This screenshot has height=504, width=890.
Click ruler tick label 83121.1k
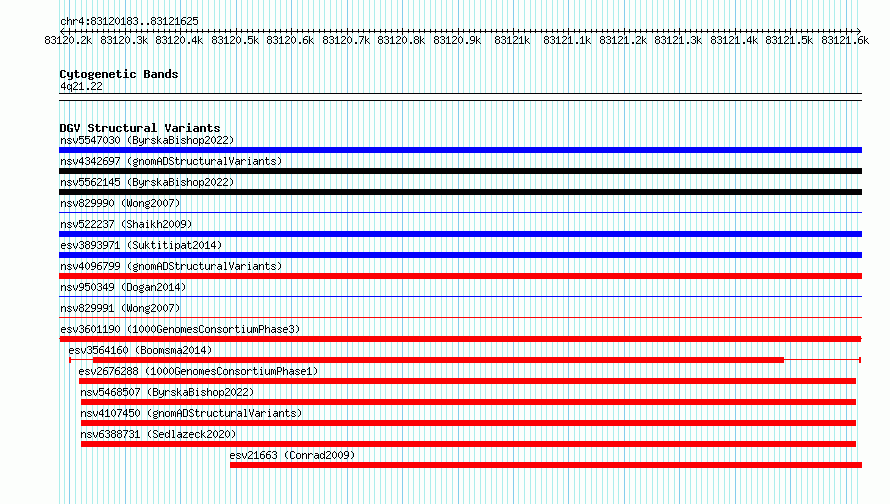click(566, 41)
